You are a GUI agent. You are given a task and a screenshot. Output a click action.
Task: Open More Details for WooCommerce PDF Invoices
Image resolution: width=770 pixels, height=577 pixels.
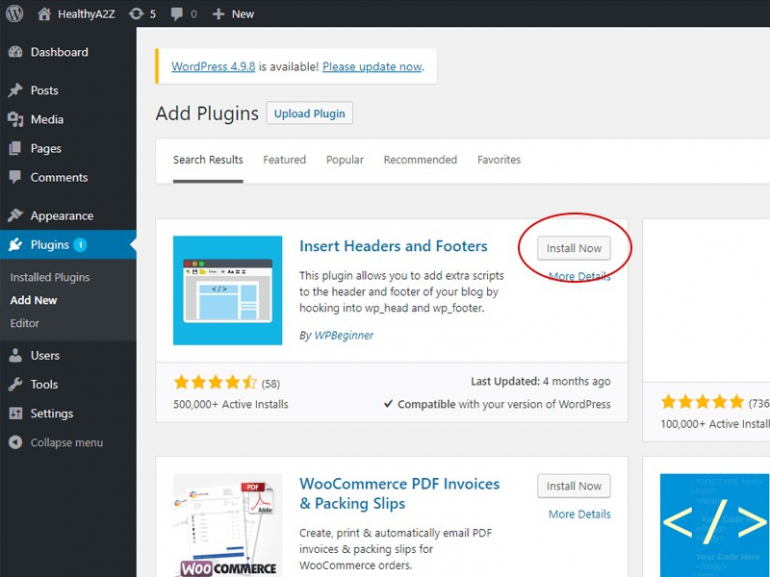coord(579,514)
